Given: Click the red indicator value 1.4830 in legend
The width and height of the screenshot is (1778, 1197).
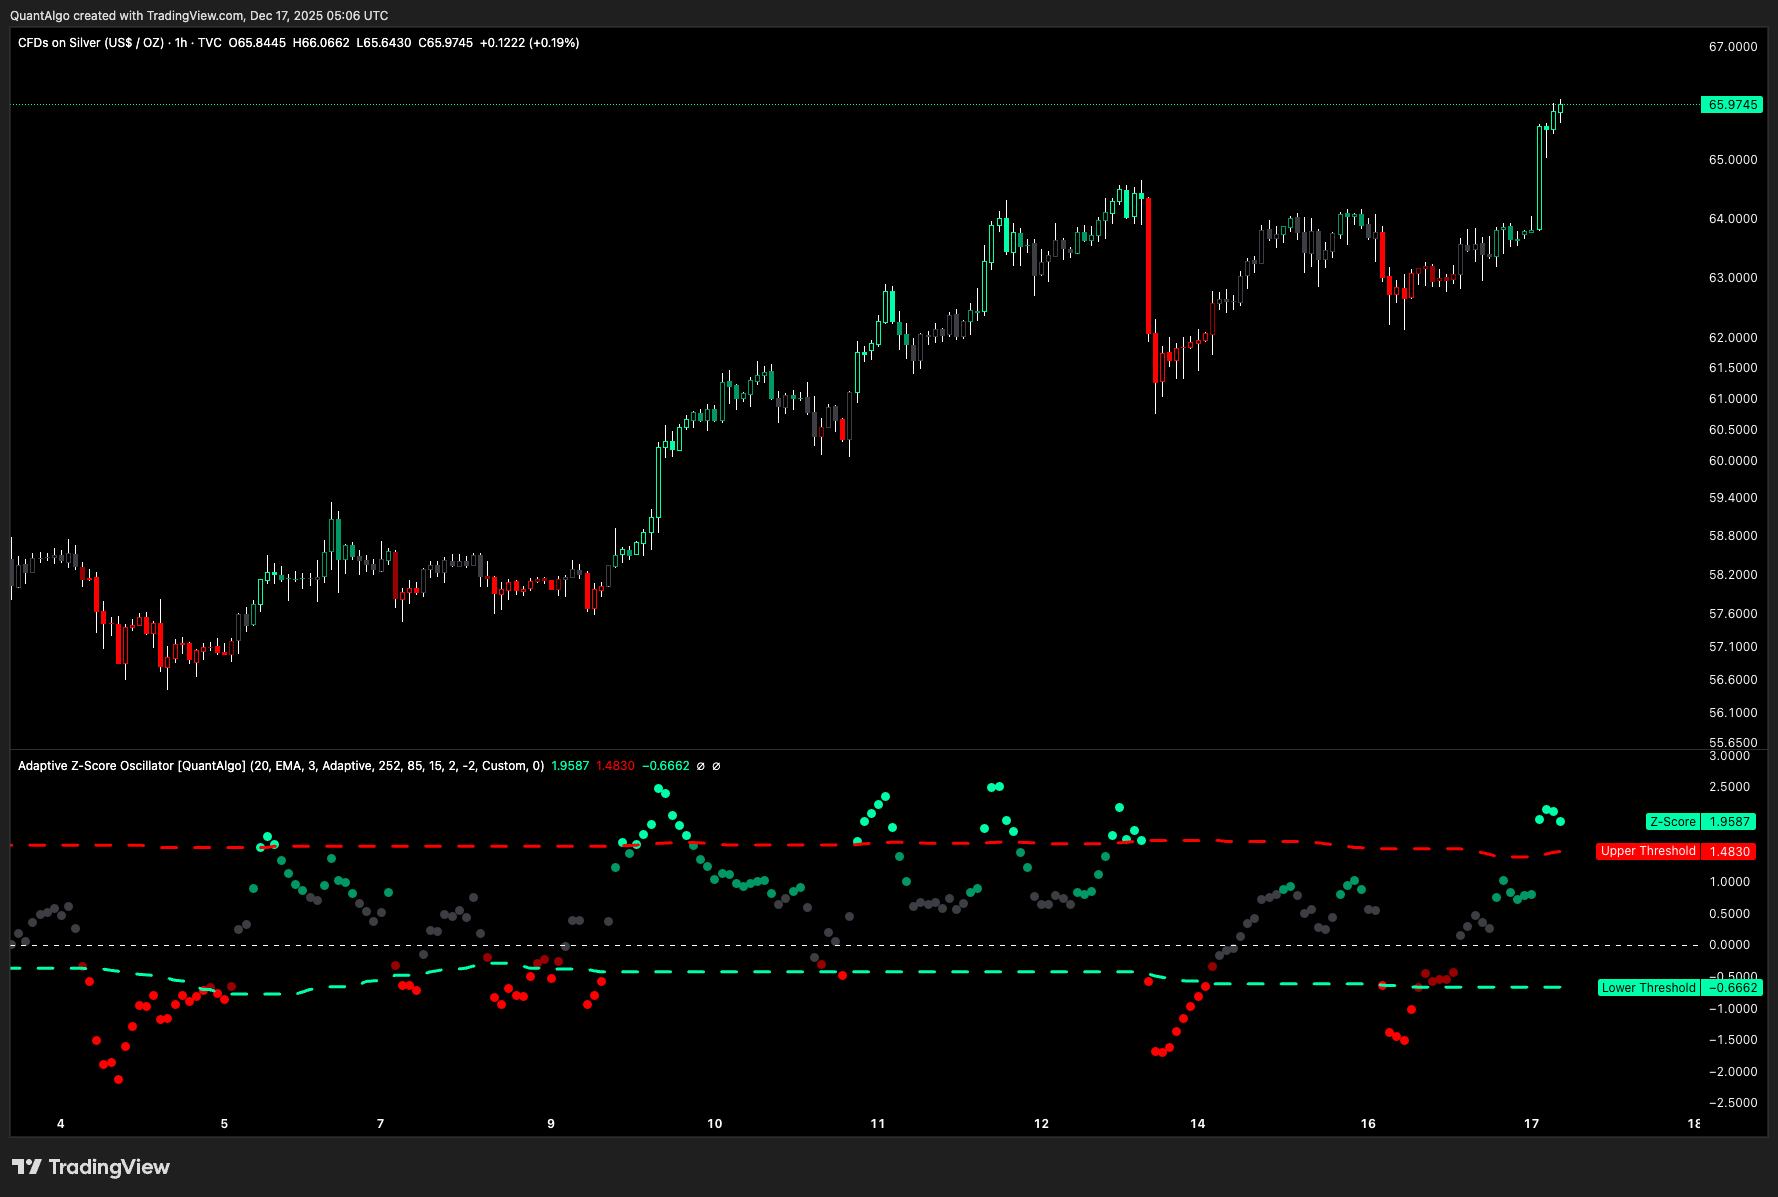Looking at the screenshot, I should click(615, 766).
